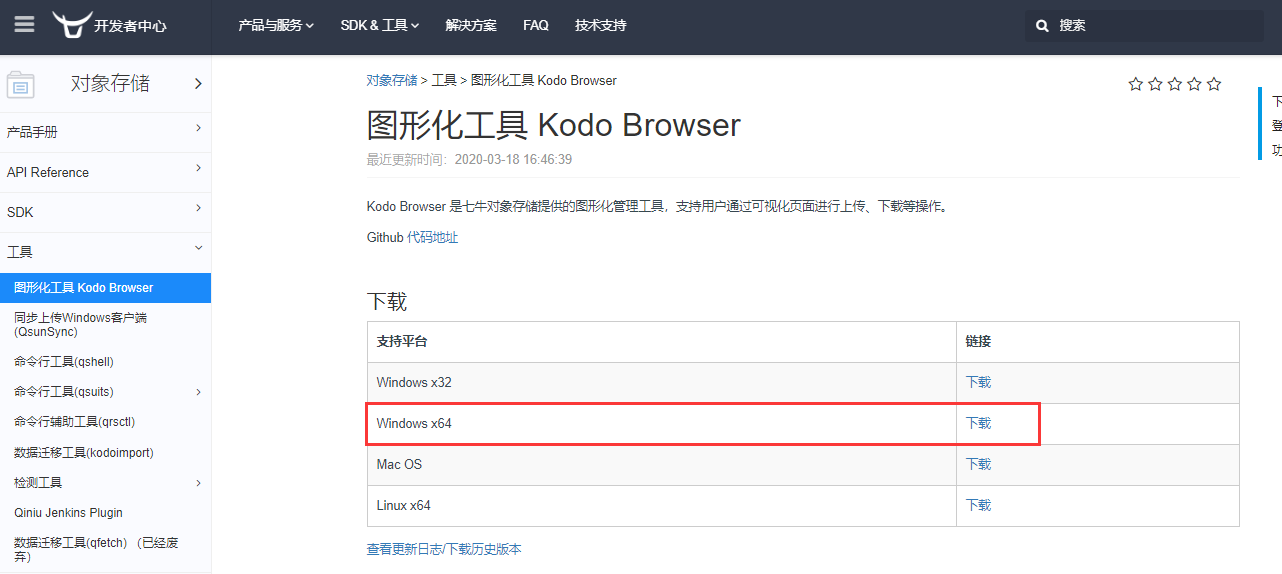Click the Mac OS table cell
This screenshot has height=574, width=1282.
(x=662, y=464)
